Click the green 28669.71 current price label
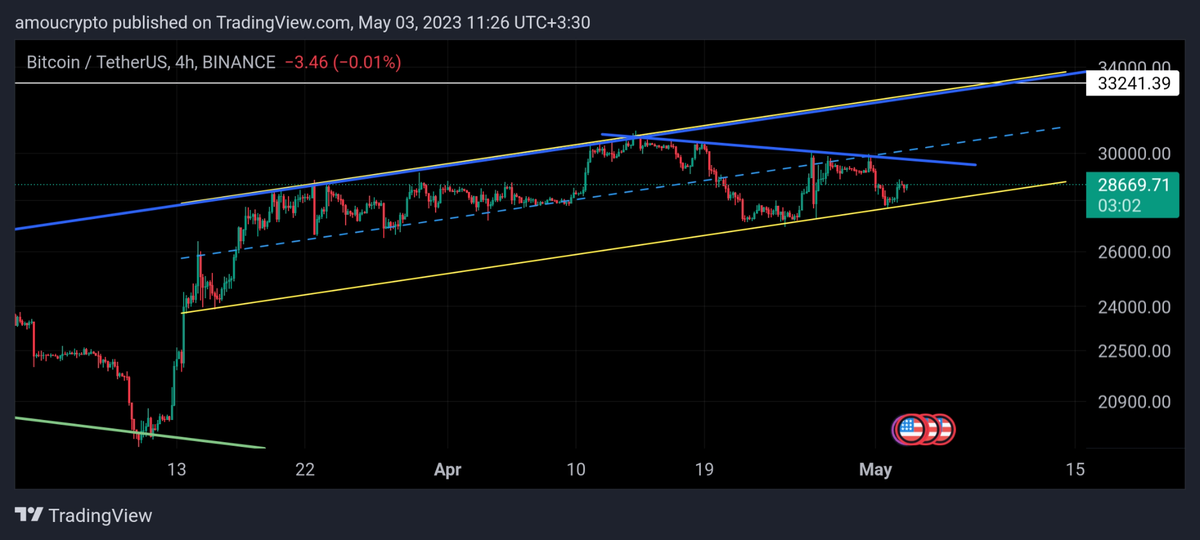 [1133, 186]
